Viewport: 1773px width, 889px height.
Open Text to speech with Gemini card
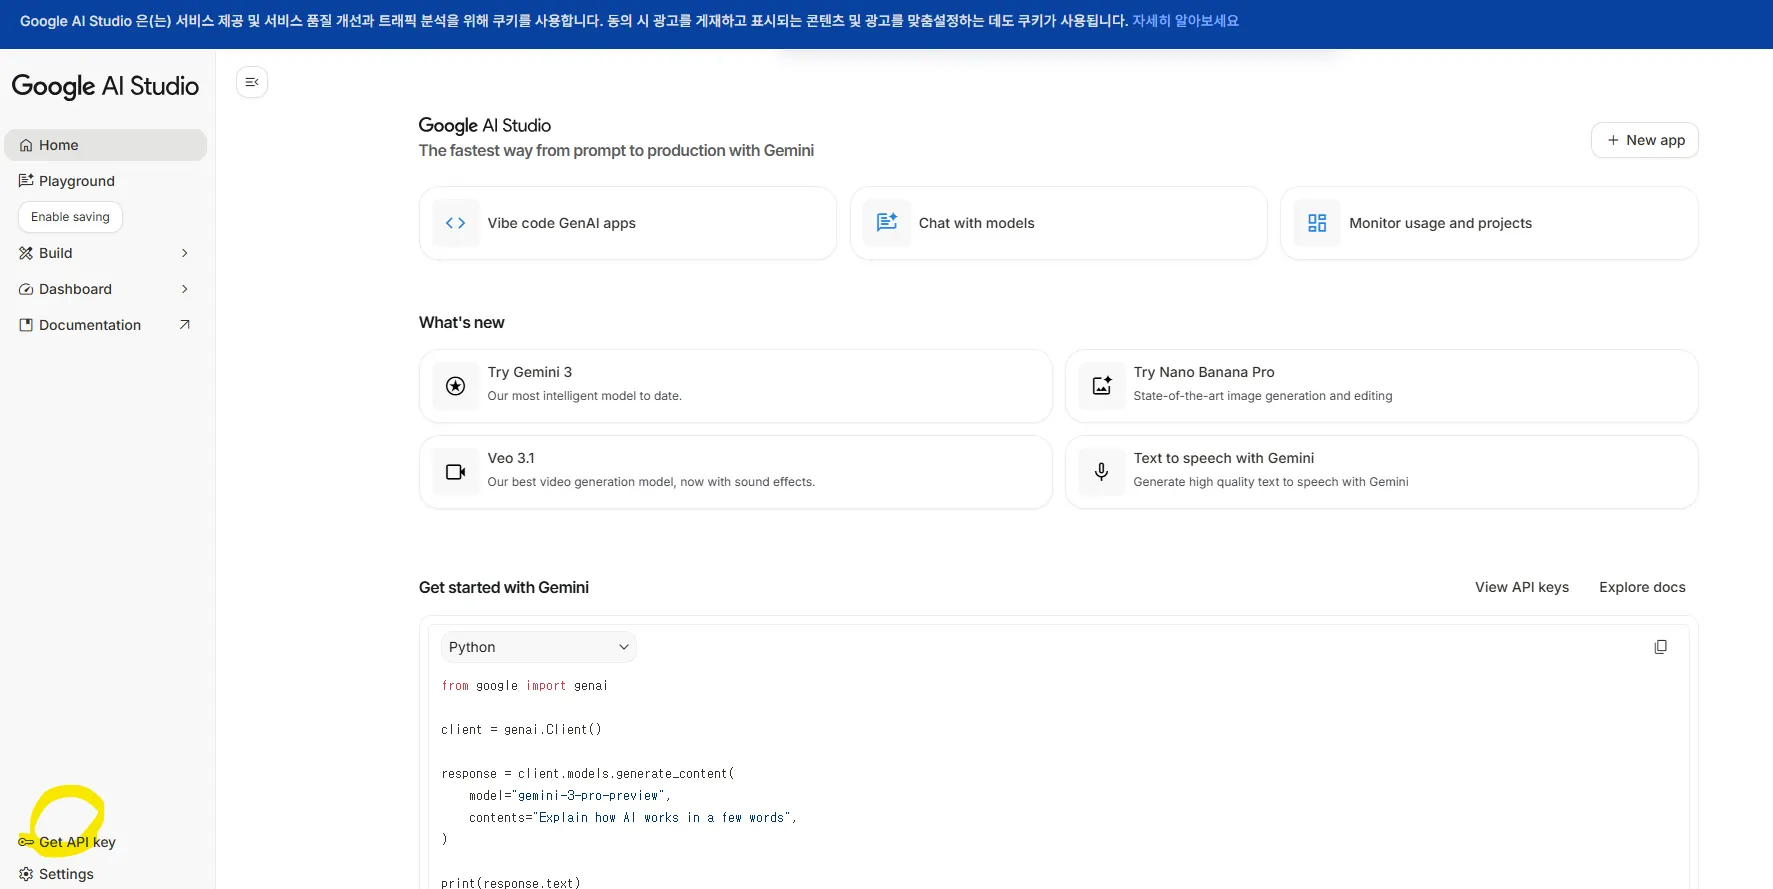[x=1382, y=472]
